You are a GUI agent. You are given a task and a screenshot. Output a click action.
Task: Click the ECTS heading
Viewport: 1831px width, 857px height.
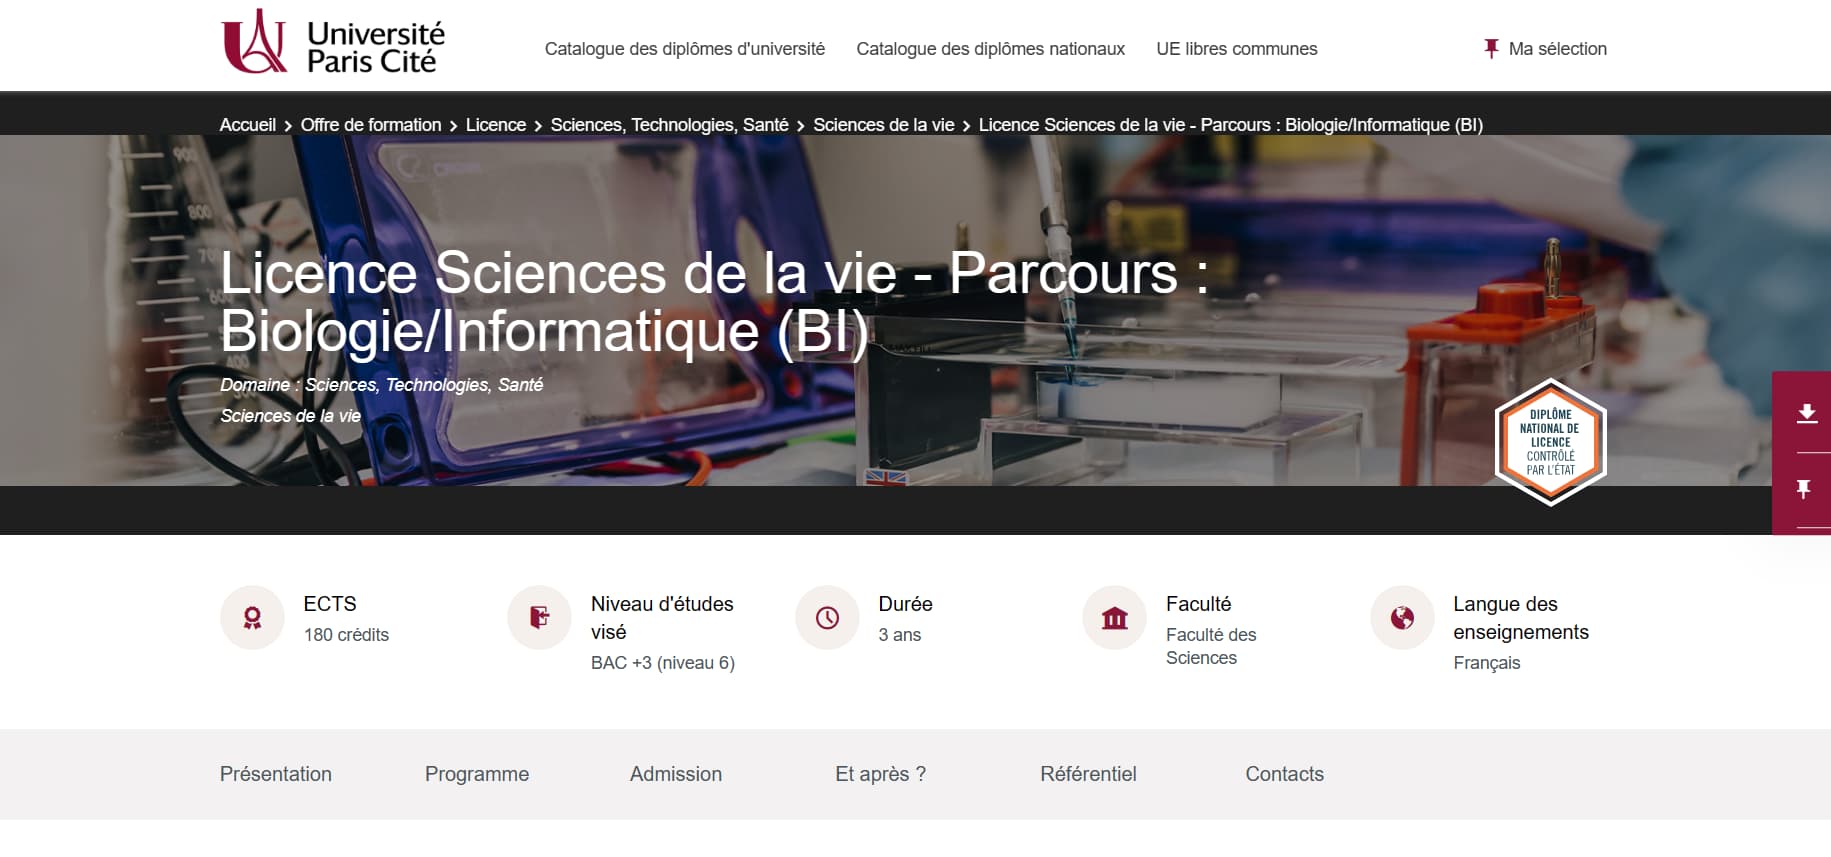330,604
